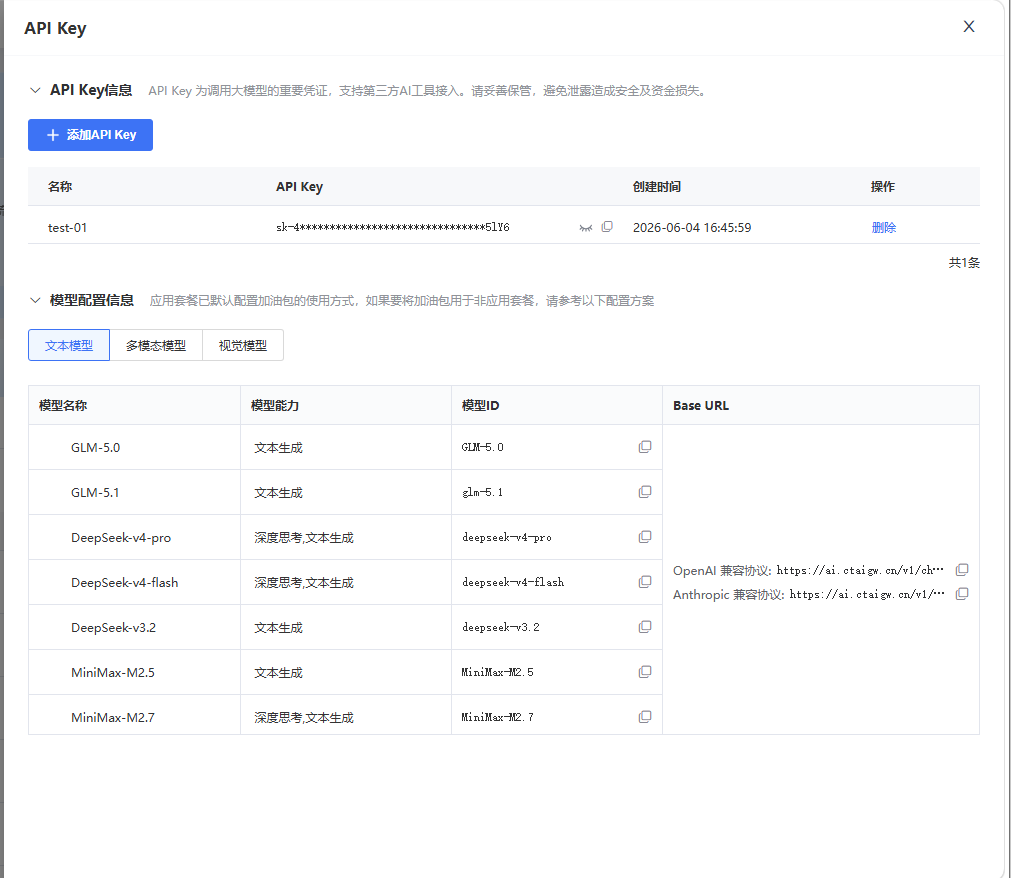Collapse the API Key信息 section

[x=35, y=90]
